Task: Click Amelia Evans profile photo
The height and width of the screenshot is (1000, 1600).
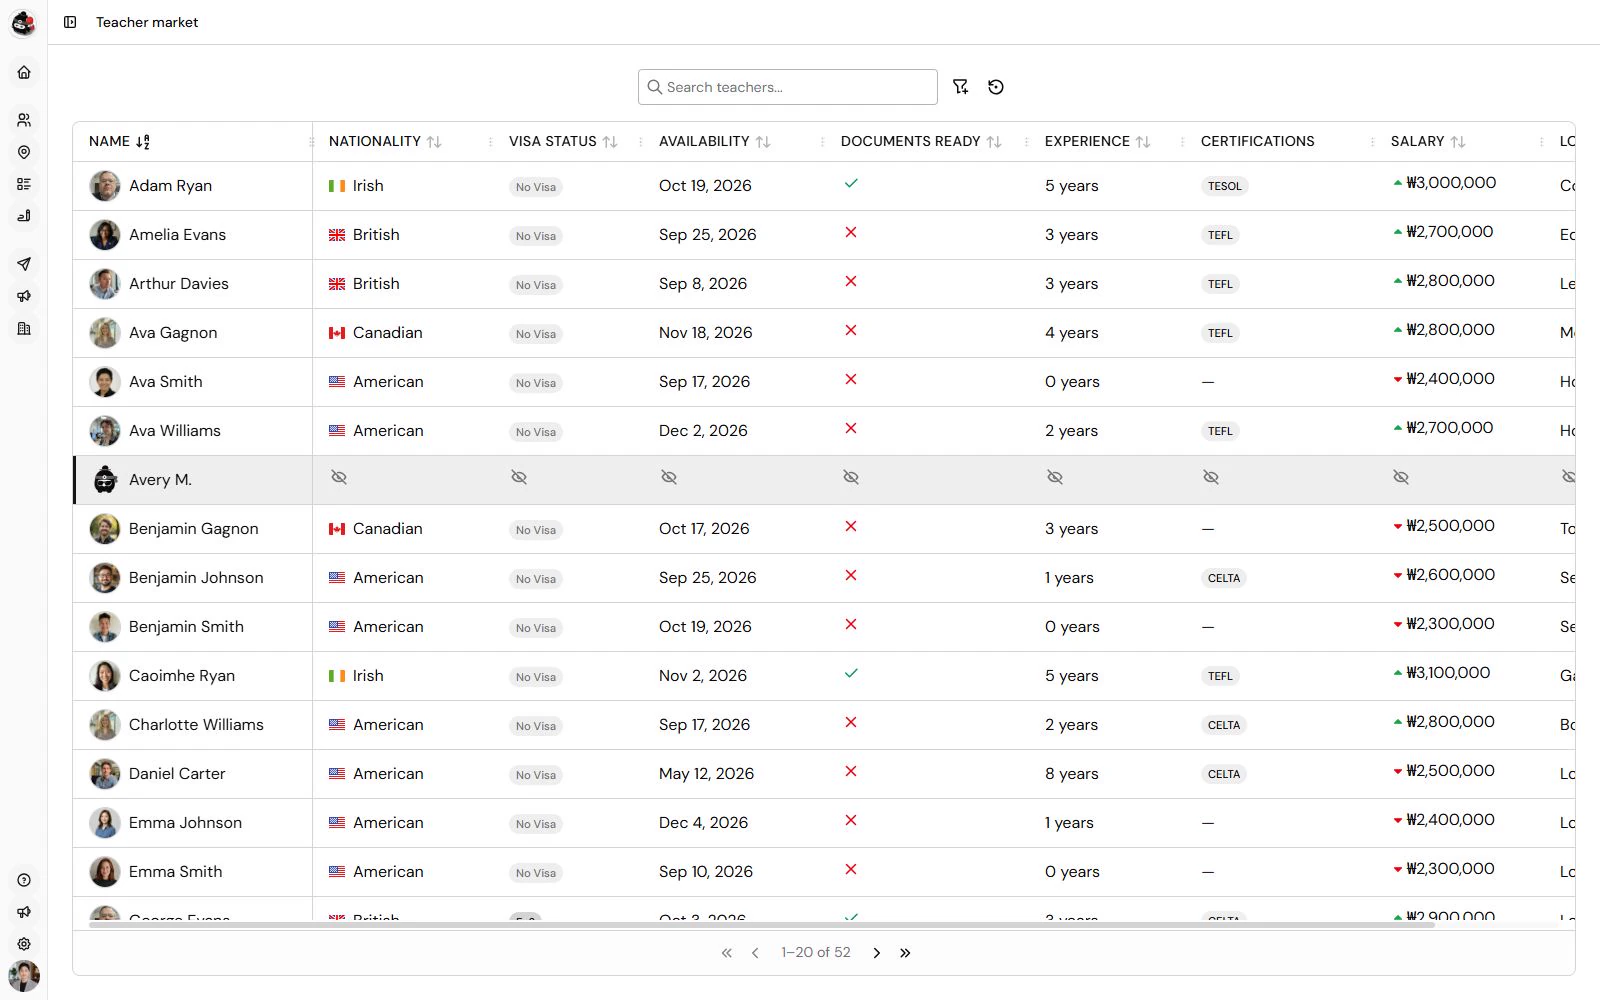Action: click(105, 235)
